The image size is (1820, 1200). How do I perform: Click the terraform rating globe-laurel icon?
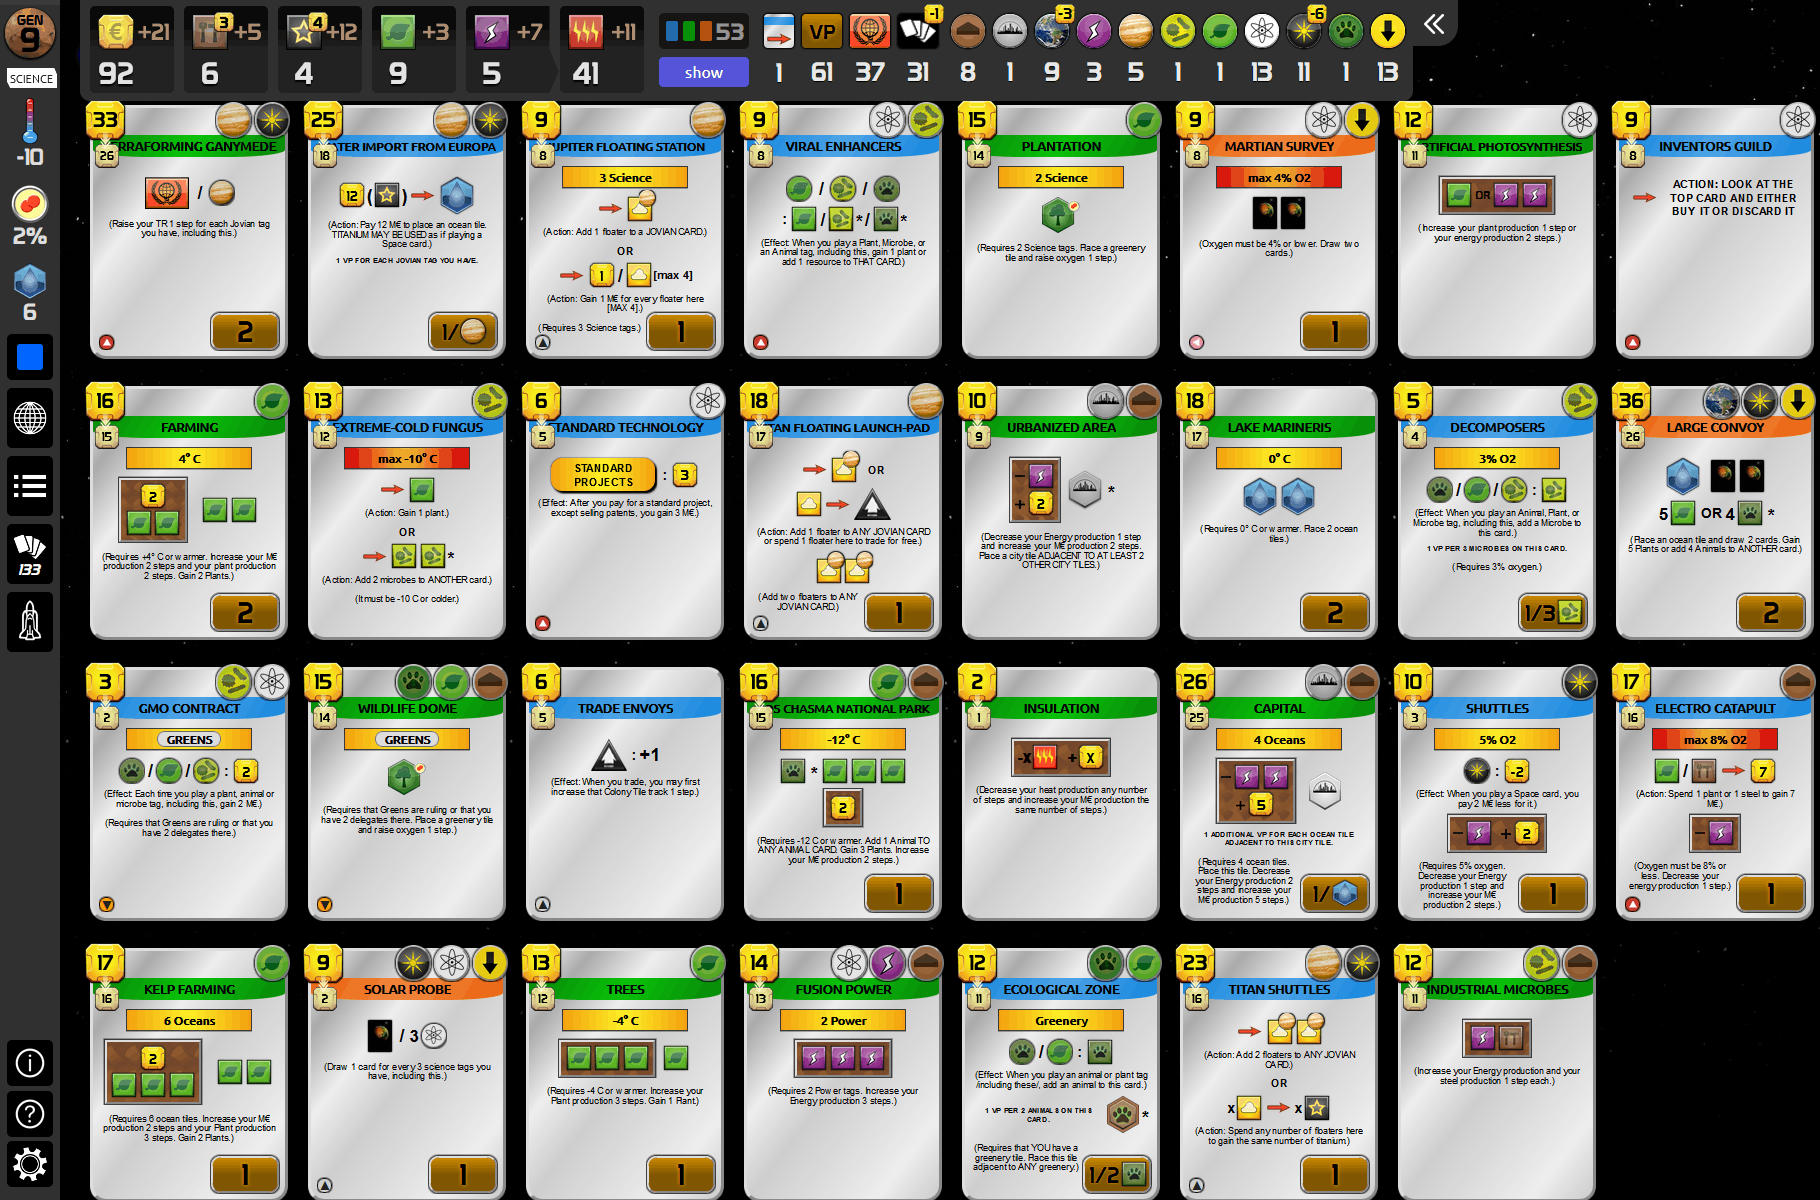pyautogui.click(x=870, y=31)
